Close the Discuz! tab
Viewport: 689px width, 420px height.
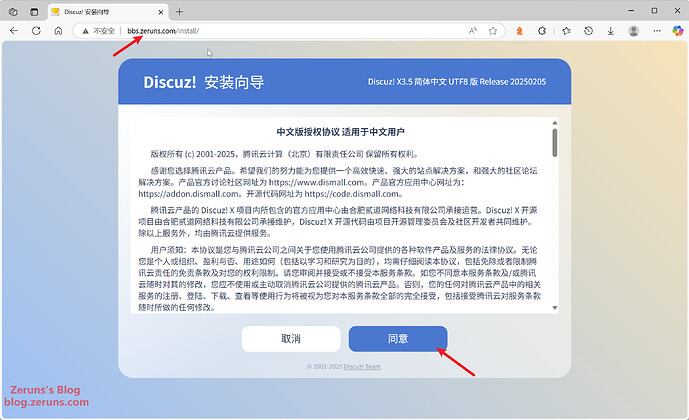click(x=161, y=12)
